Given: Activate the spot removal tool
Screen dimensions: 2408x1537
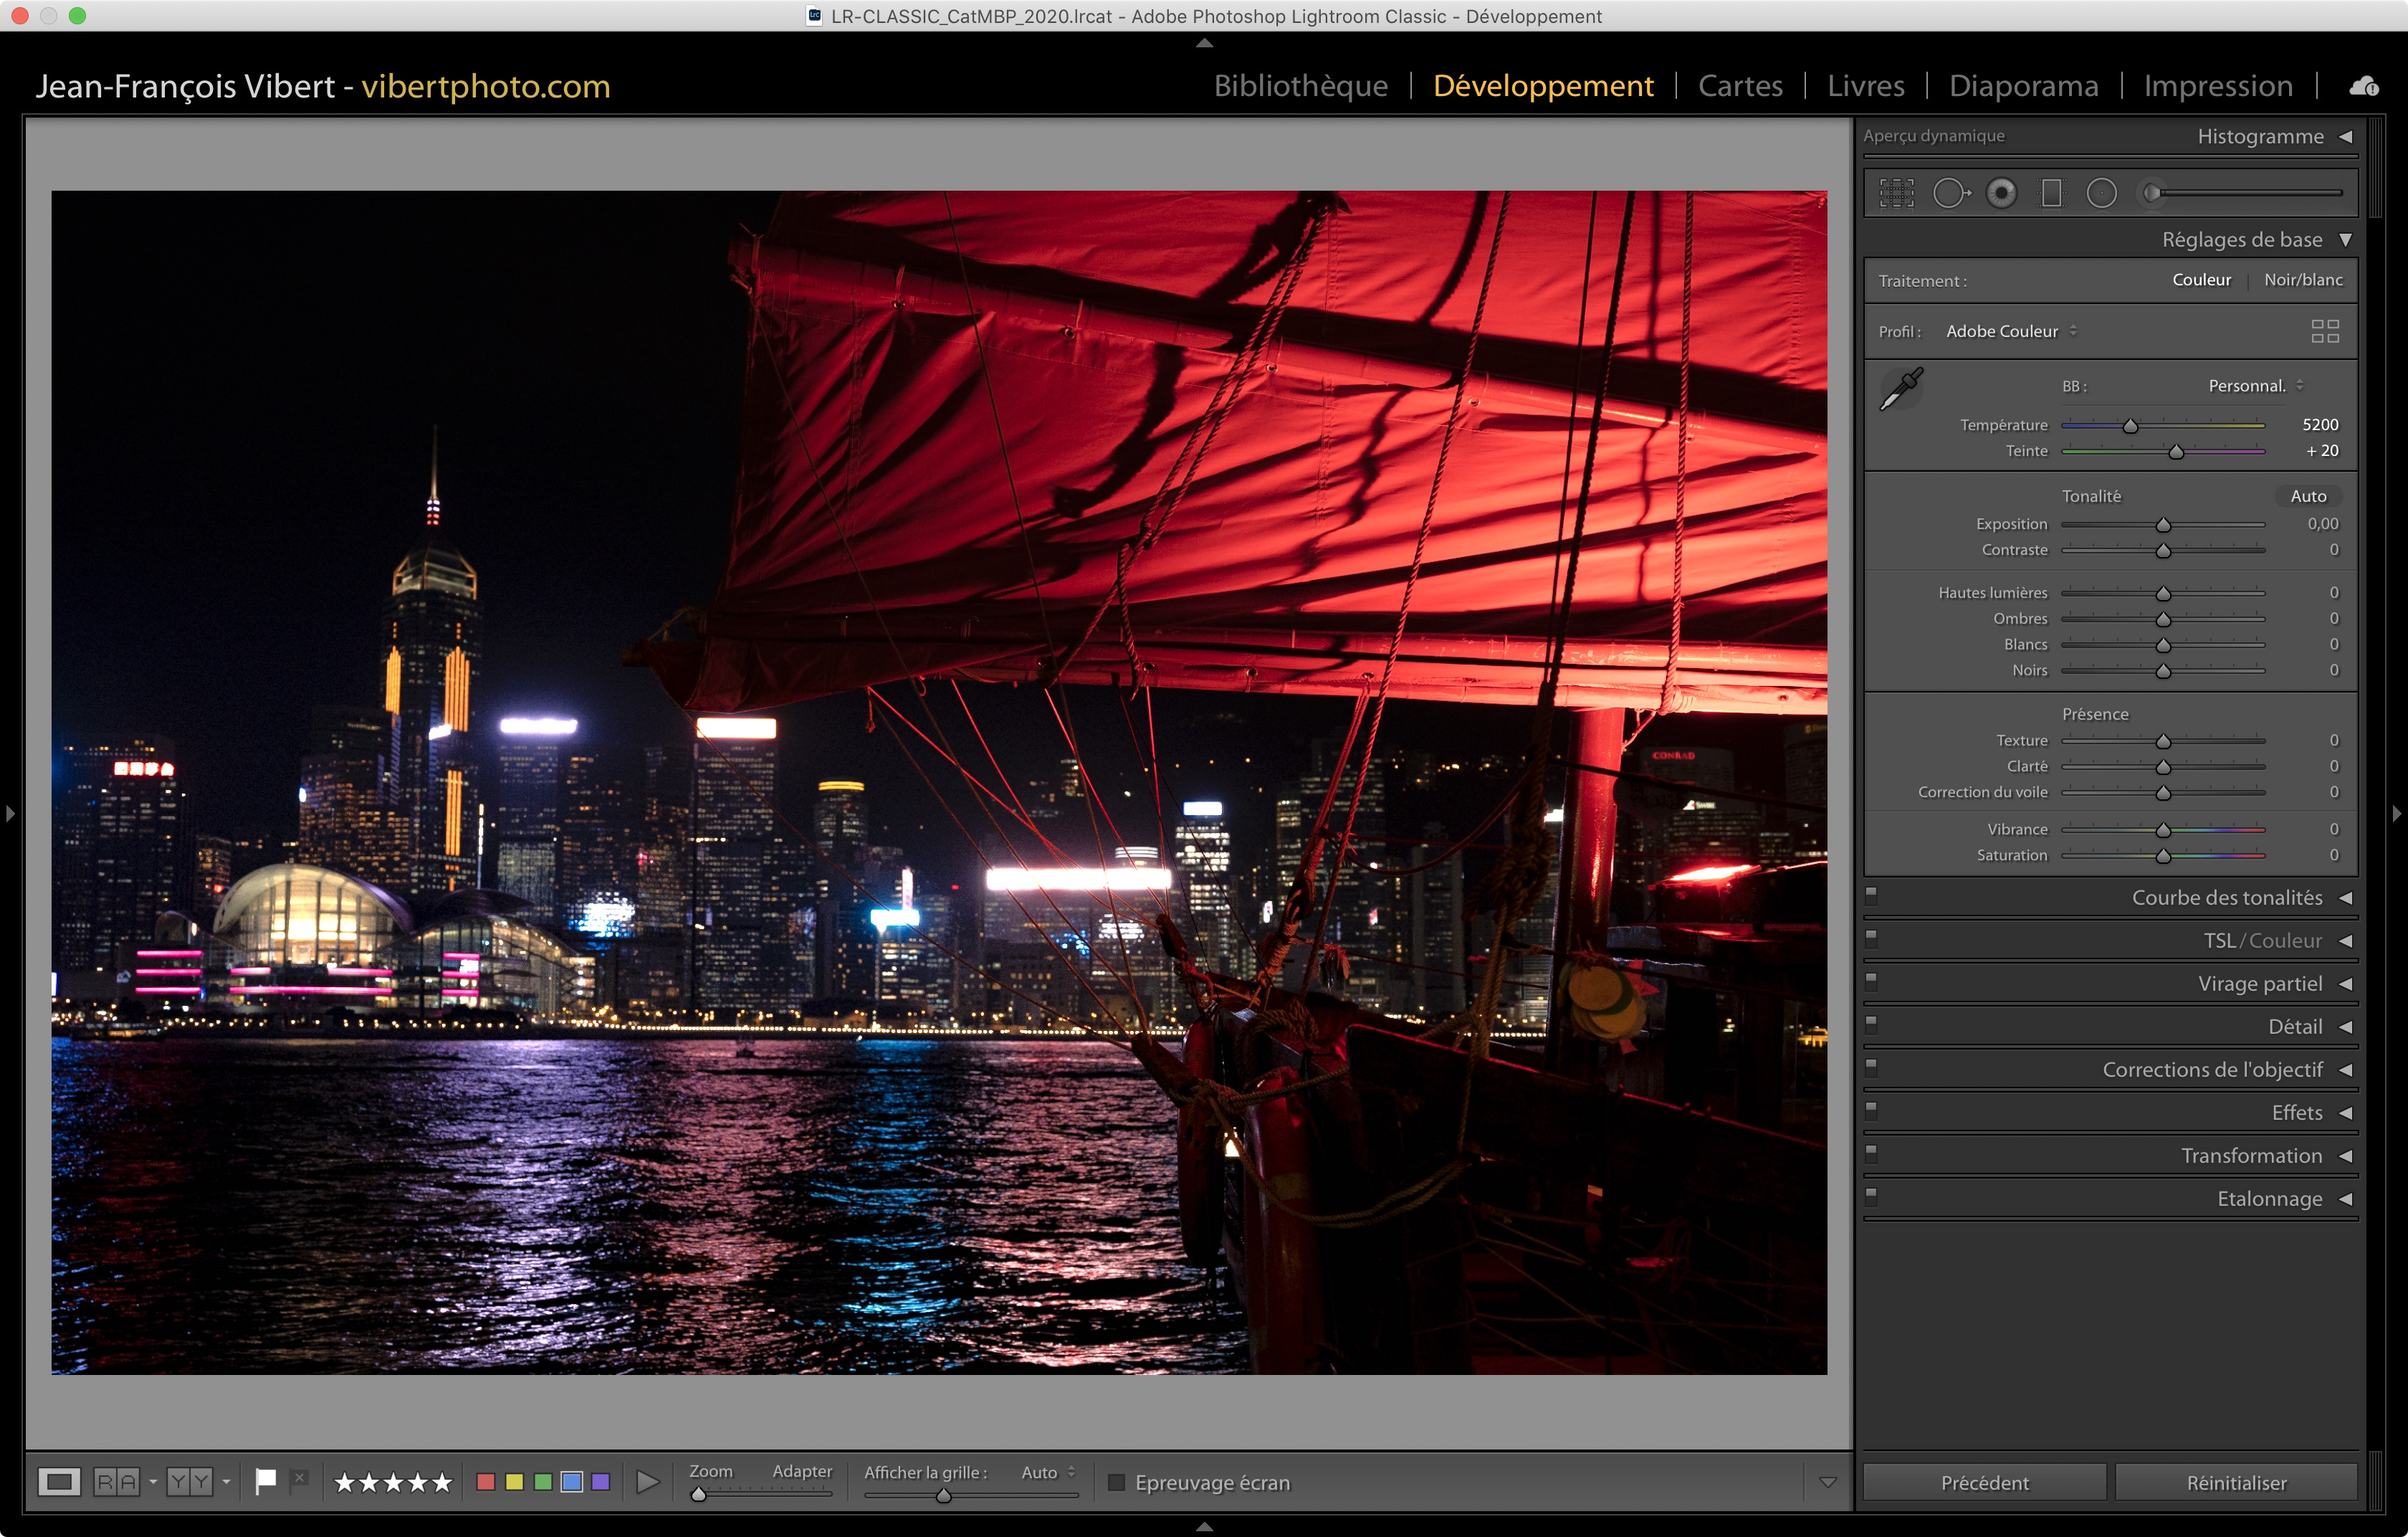Looking at the screenshot, I should 1950,193.
